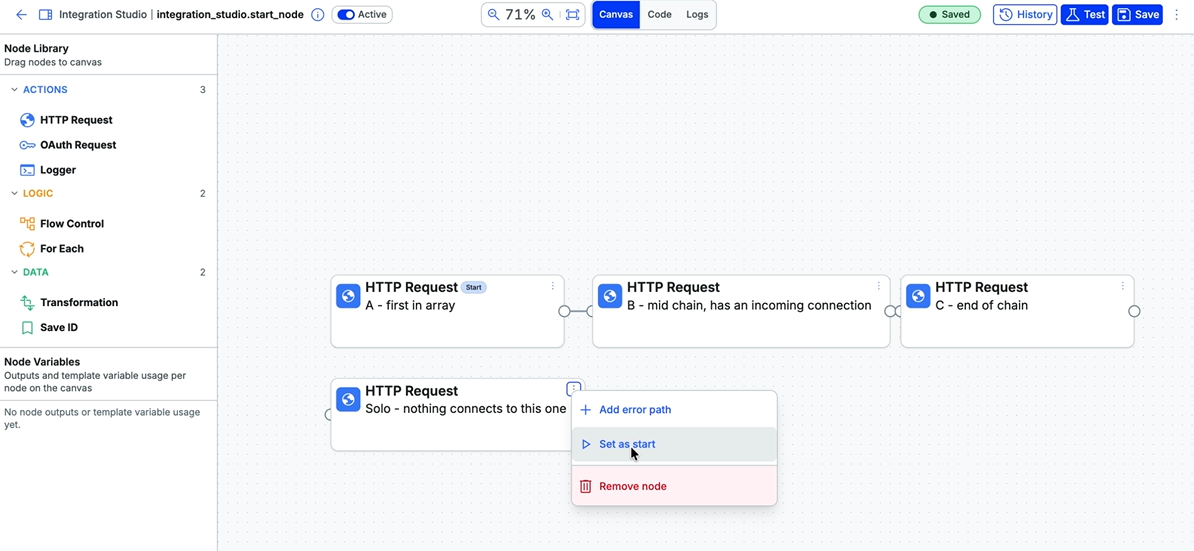
Task: Open kebab menu on node C
Action: (x=1122, y=286)
